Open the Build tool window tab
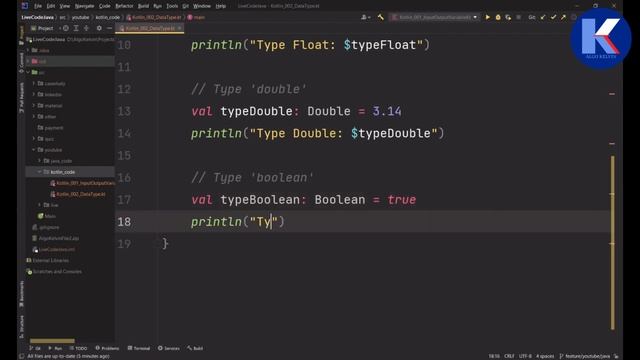640x360 pixels. click(x=196, y=348)
